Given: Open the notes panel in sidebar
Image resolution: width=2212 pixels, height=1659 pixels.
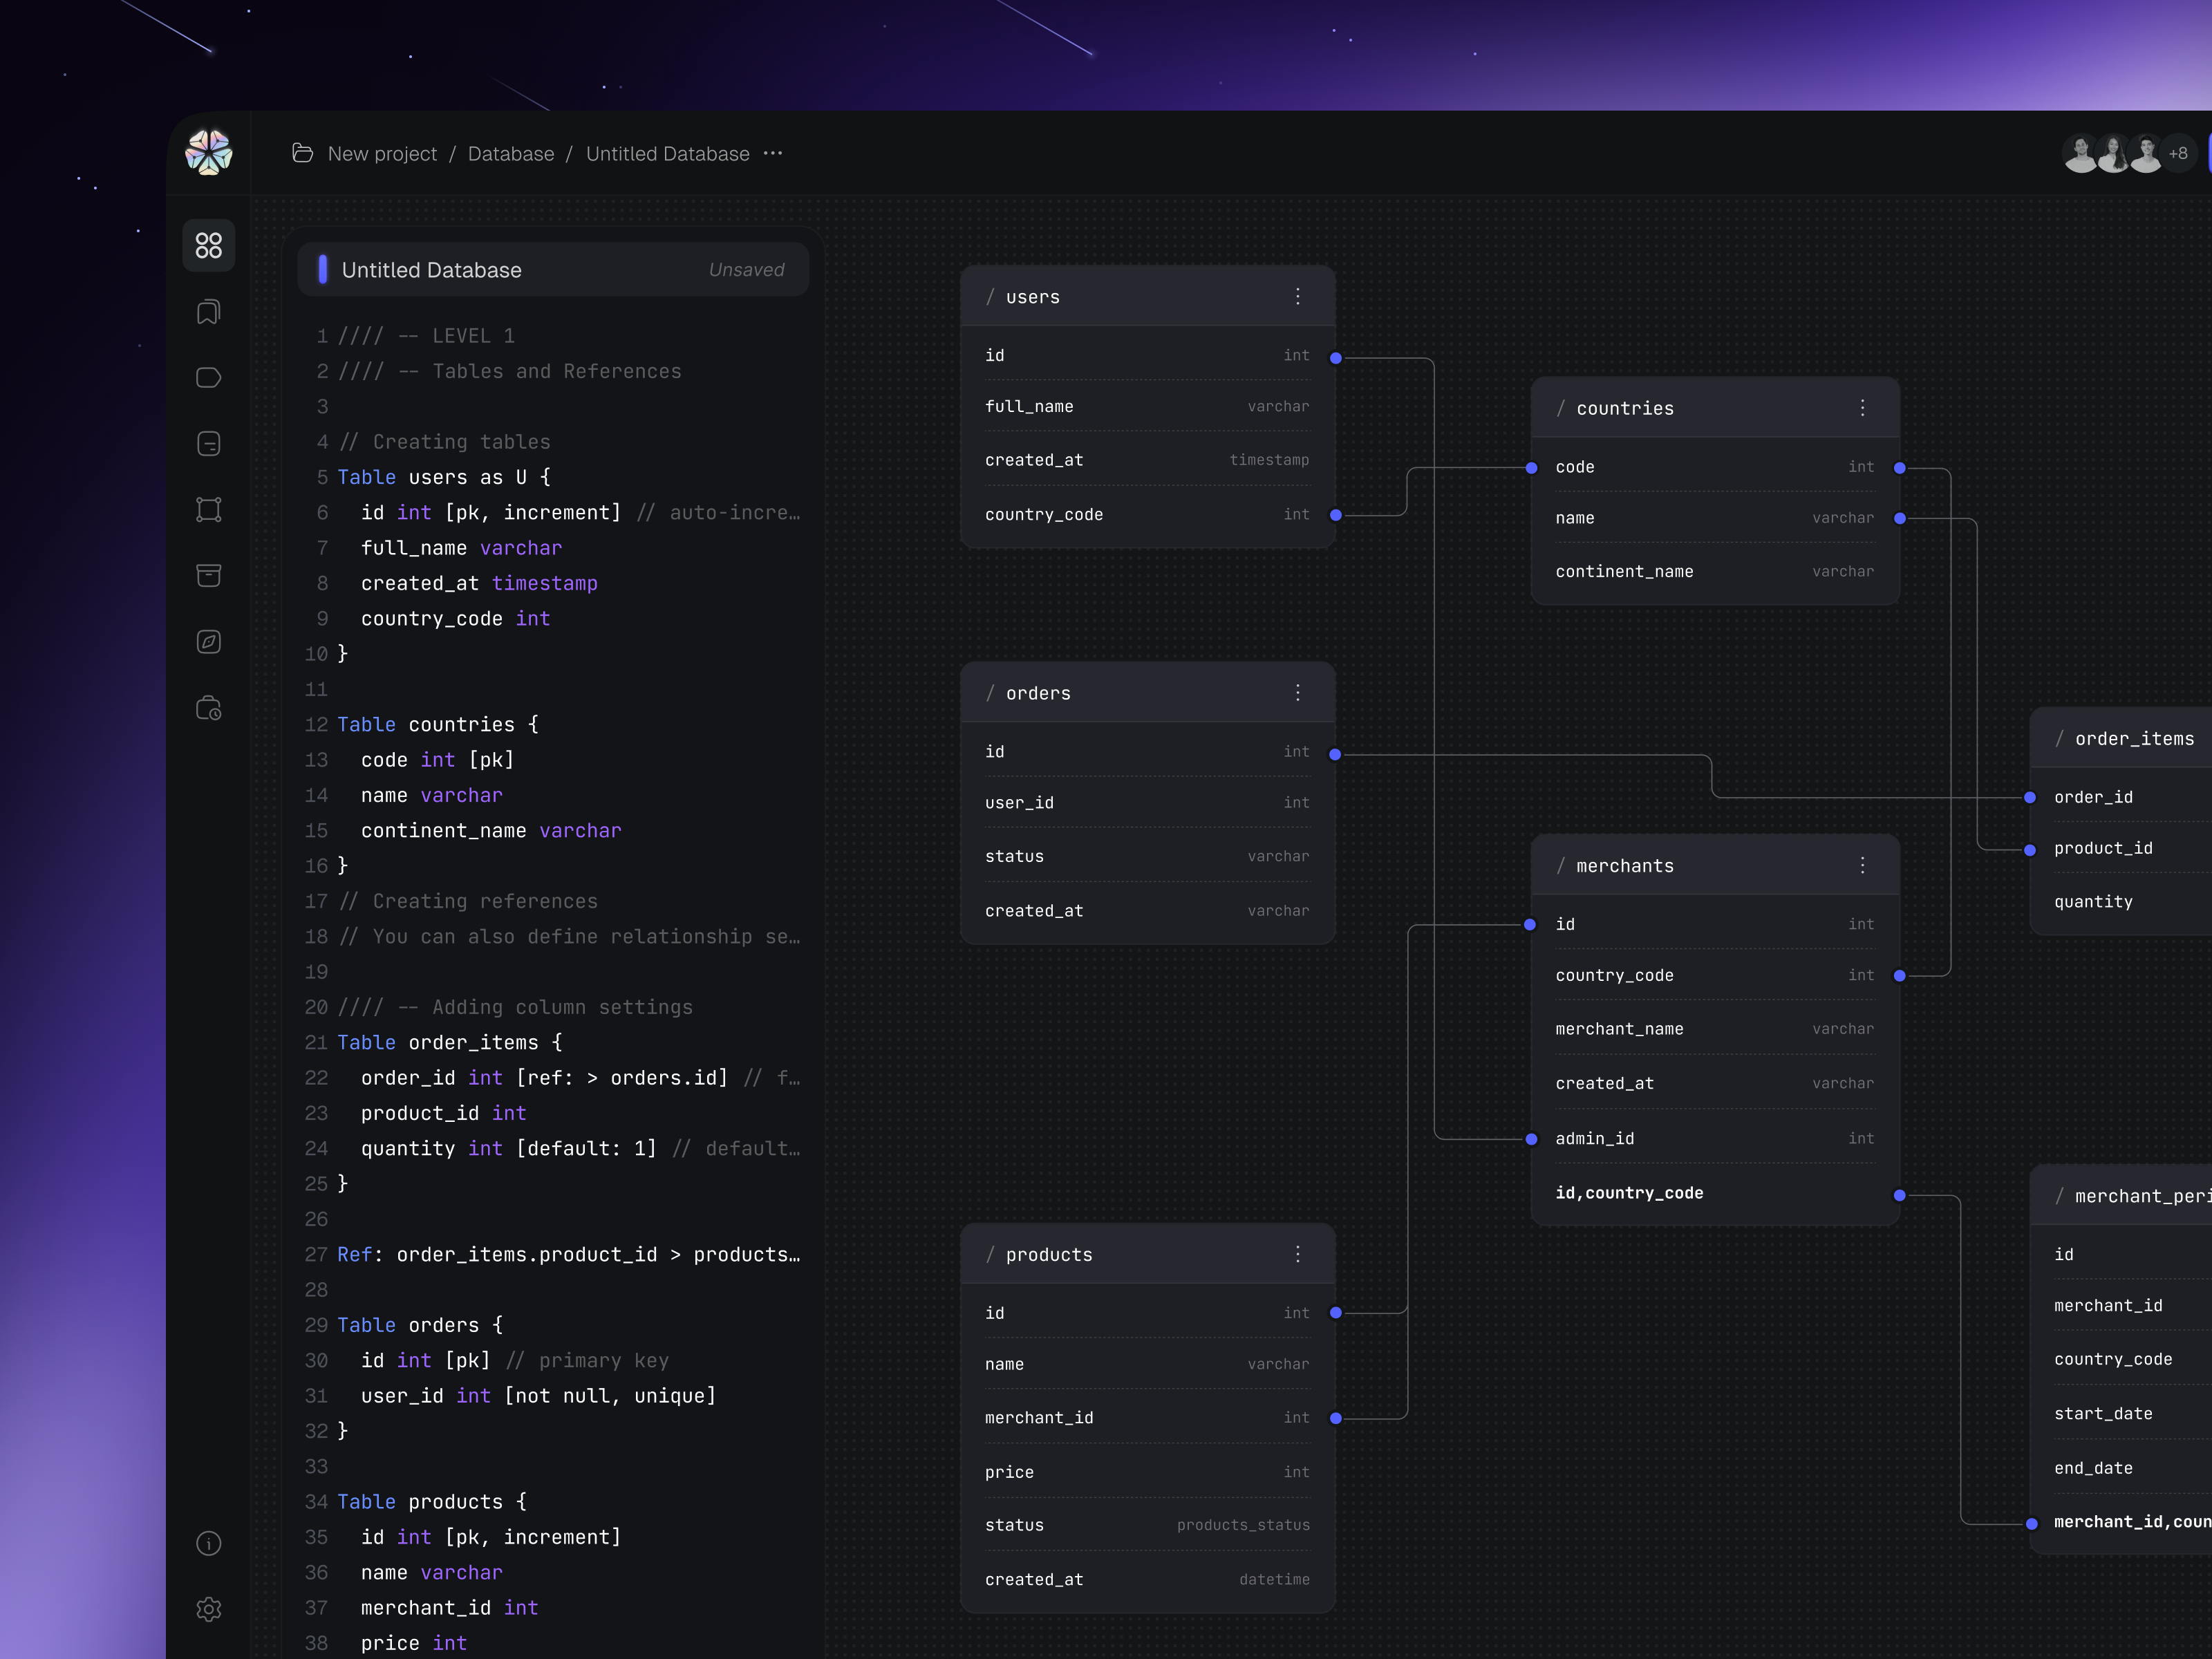Looking at the screenshot, I should click(x=208, y=443).
